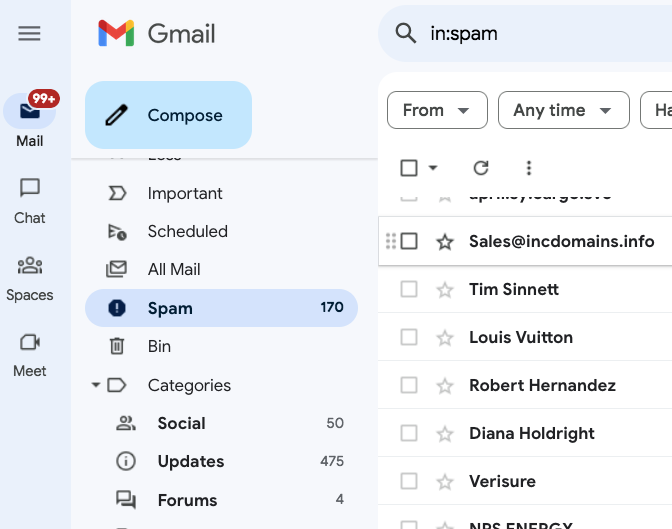The height and width of the screenshot is (529, 672).
Task: Click the Forums chat bubbles icon
Action: (x=126, y=500)
